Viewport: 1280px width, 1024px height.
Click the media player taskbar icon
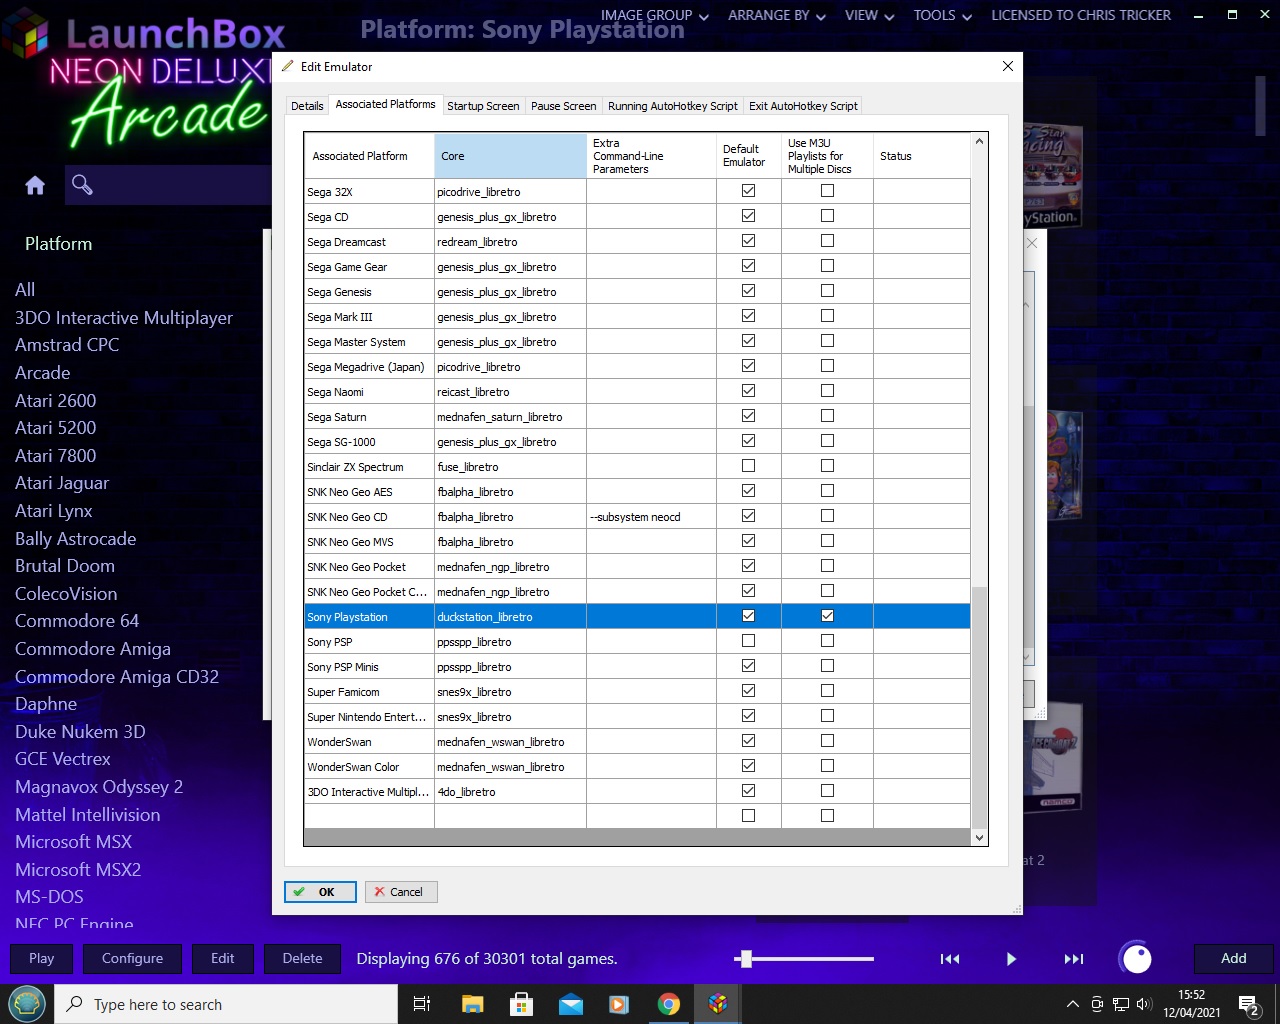coord(619,1004)
